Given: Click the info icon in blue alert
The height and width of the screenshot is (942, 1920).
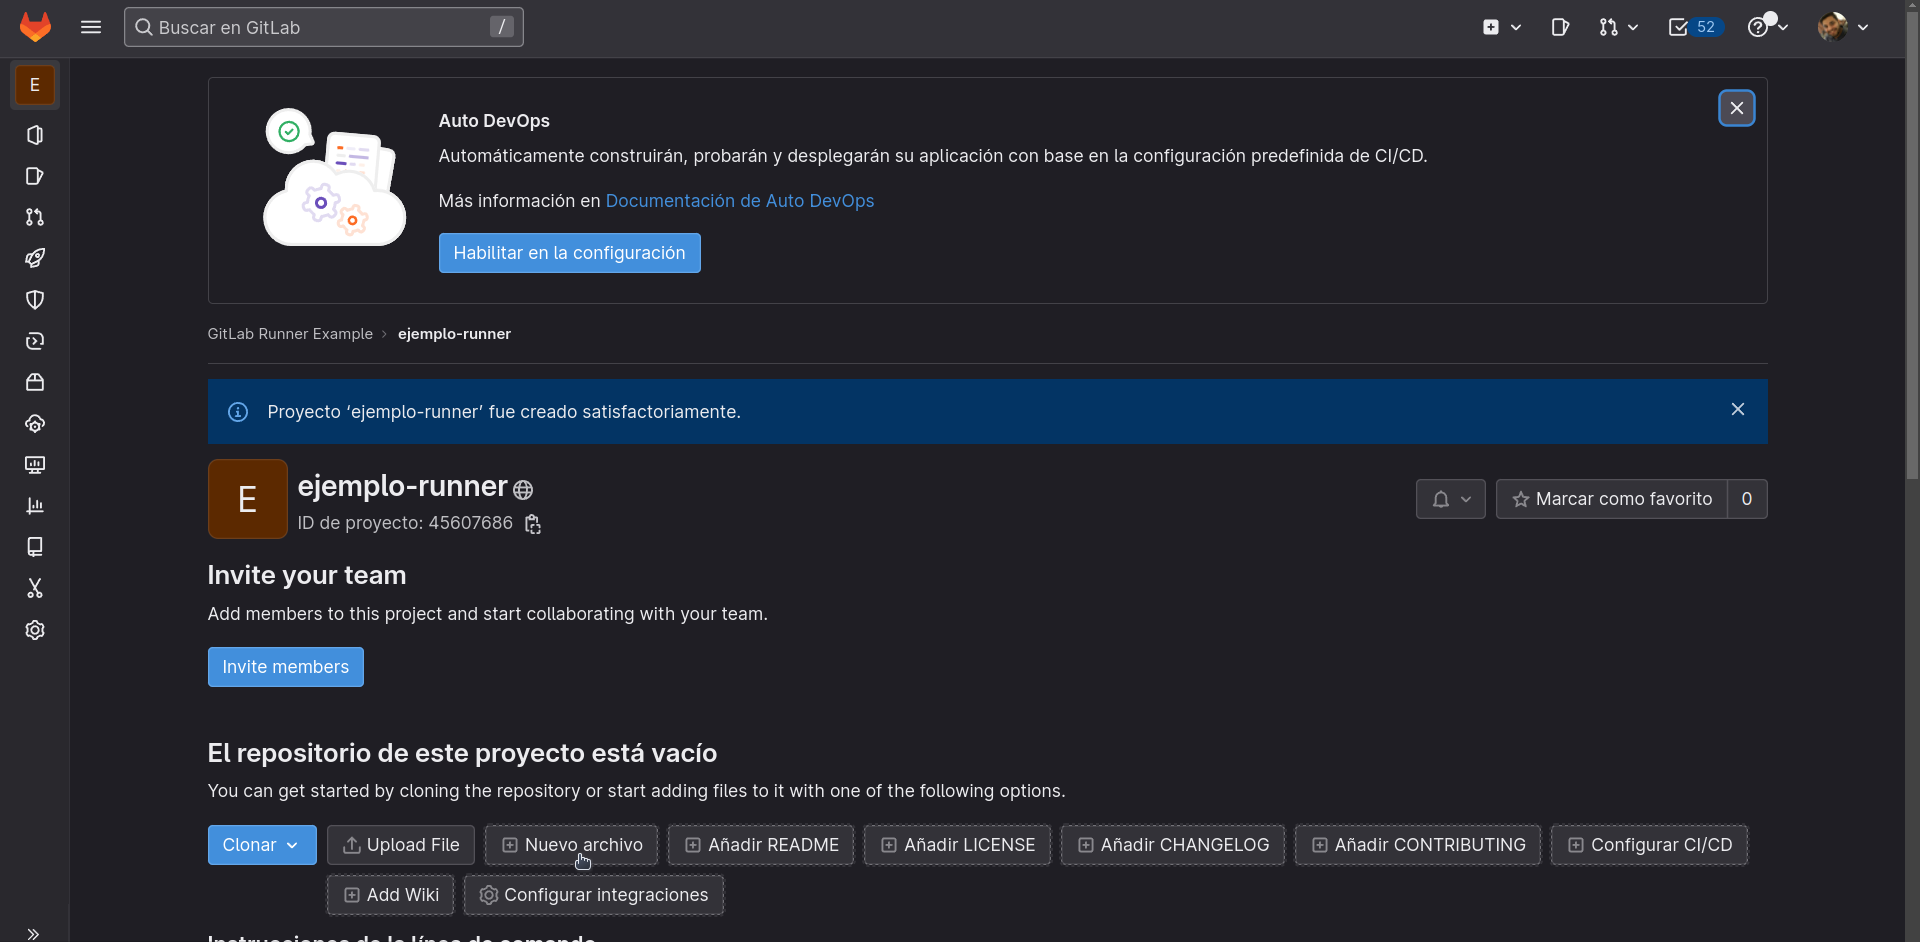Looking at the screenshot, I should [238, 412].
